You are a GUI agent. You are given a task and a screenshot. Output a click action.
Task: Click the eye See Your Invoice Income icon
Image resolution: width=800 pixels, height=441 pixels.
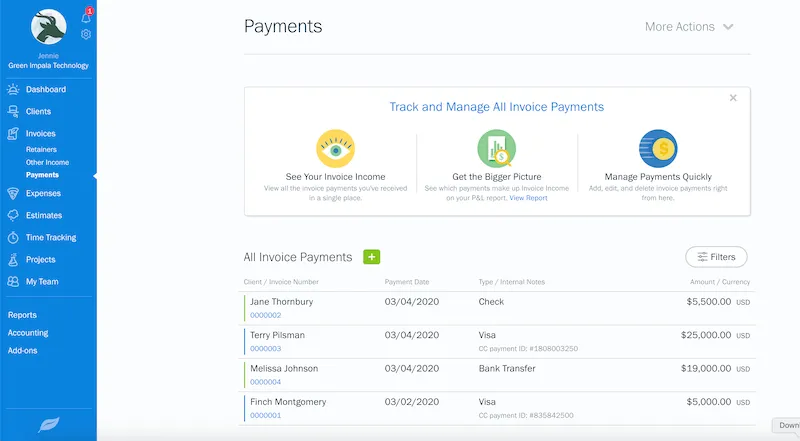point(335,148)
